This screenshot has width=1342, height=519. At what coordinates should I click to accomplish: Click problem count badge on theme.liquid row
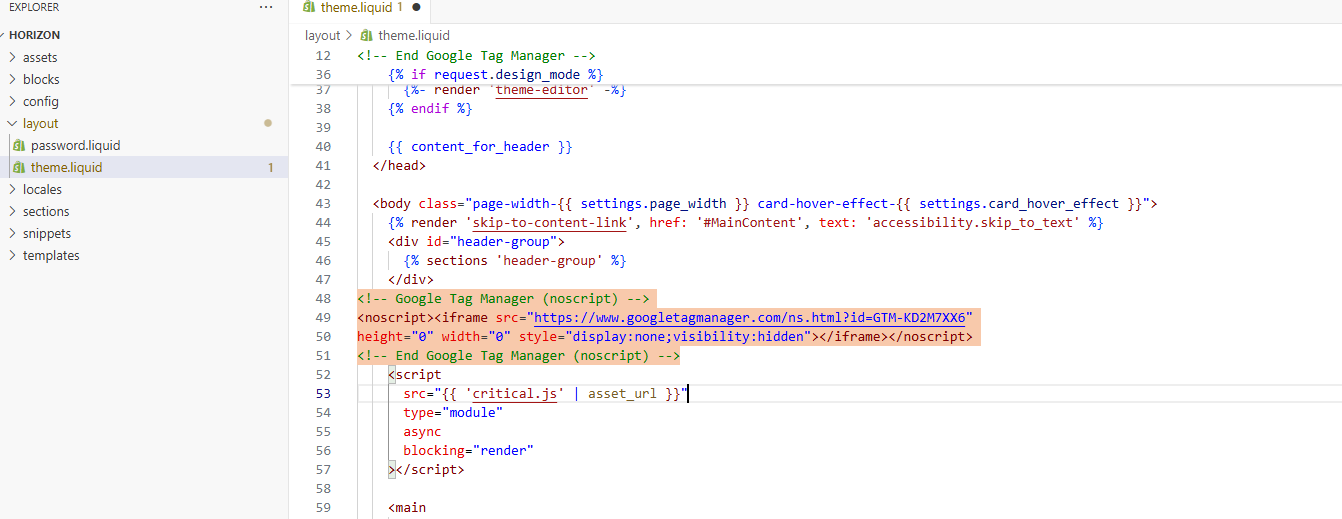pos(270,167)
